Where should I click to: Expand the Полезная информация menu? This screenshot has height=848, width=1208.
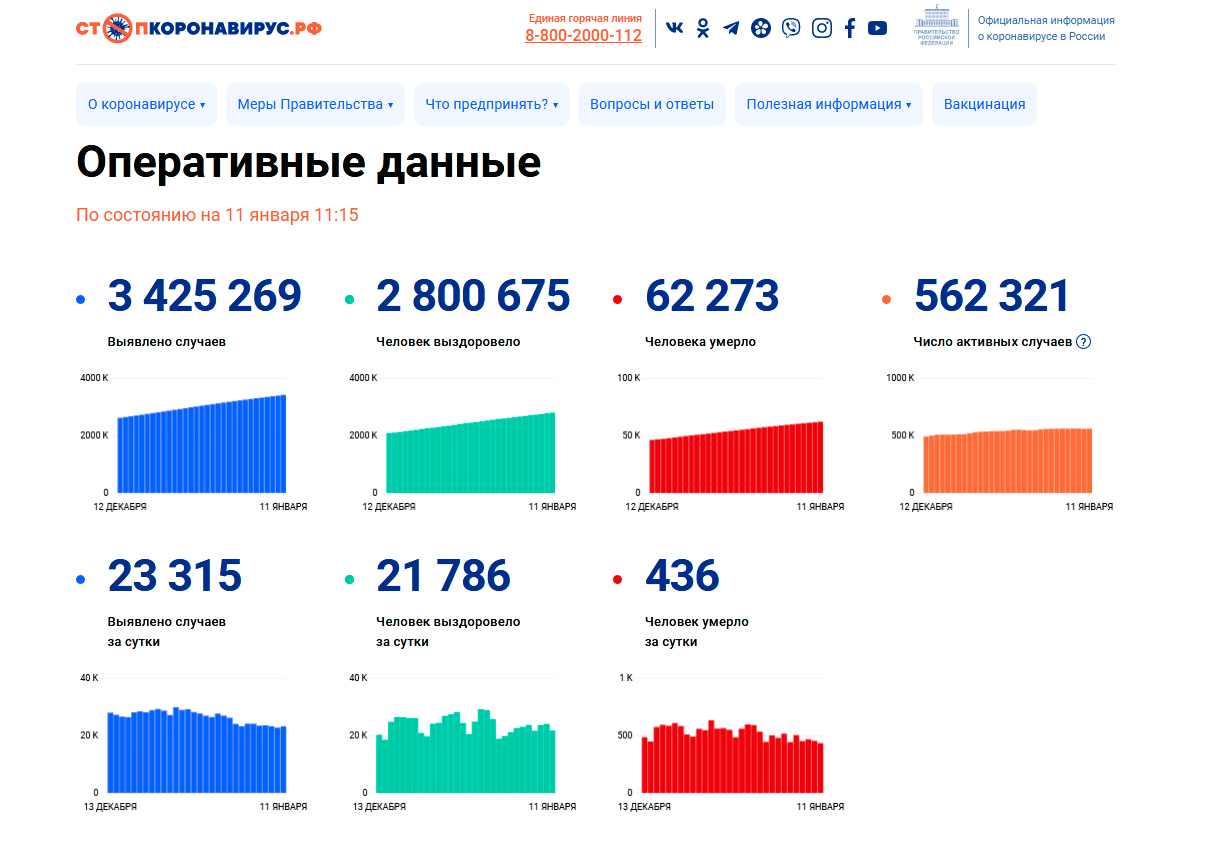pos(828,105)
